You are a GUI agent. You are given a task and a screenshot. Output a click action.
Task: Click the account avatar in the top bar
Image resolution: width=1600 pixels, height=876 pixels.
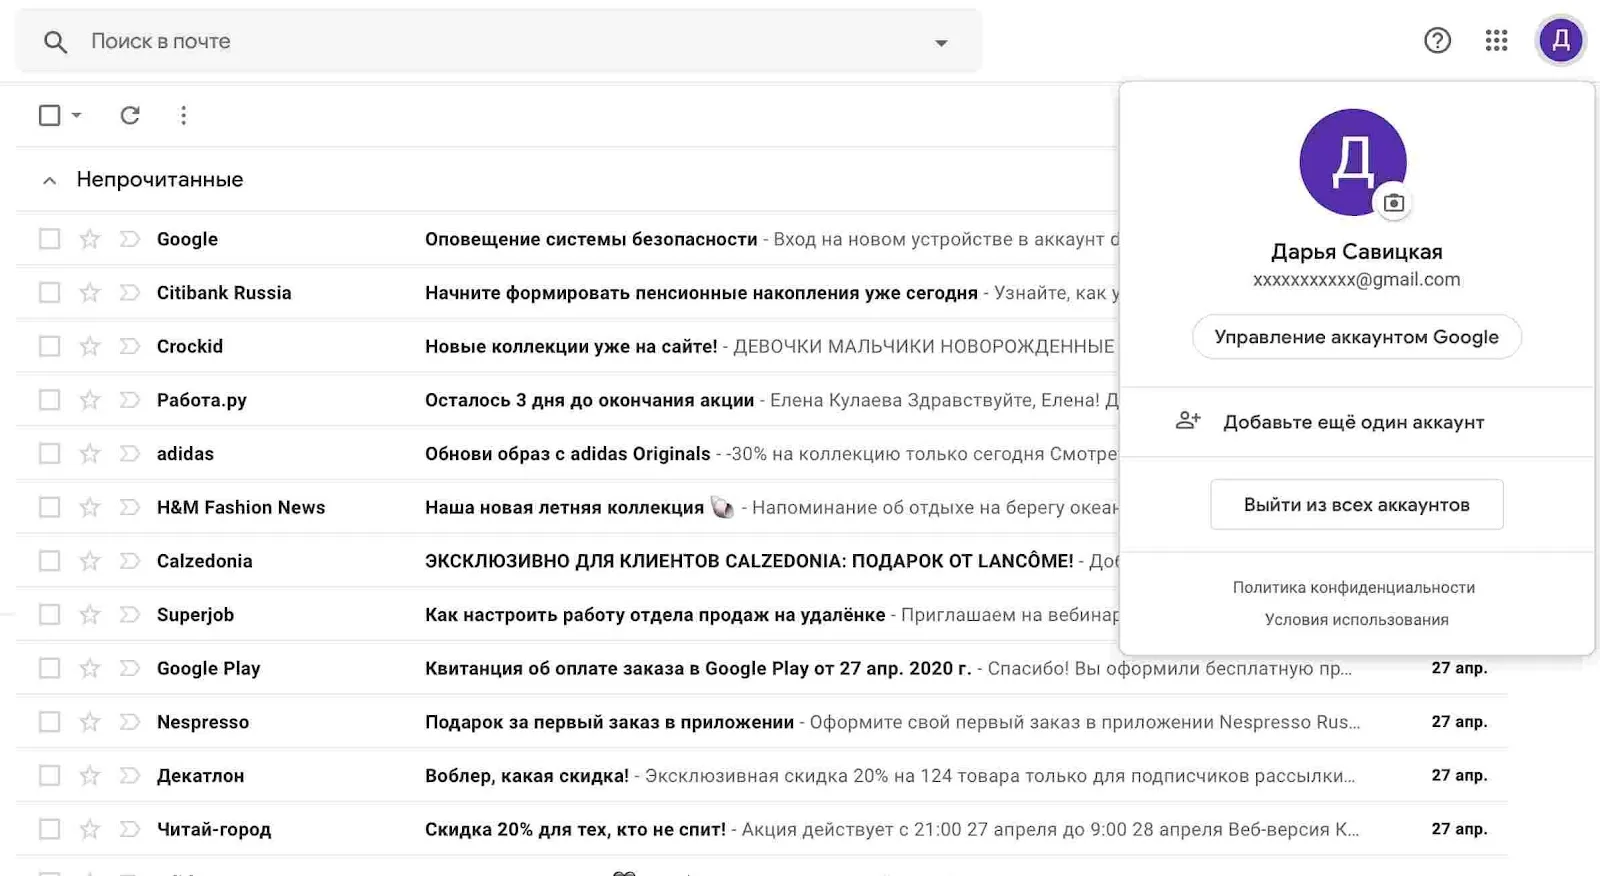pos(1560,40)
